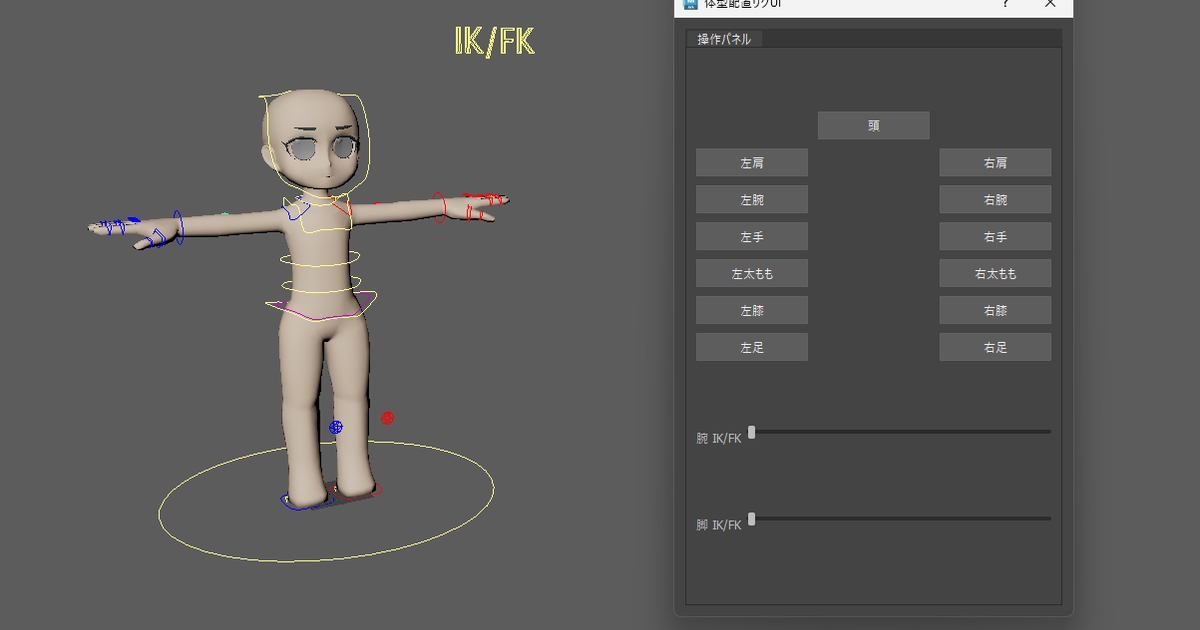This screenshot has width=1200, height=630.
Task: Click the 右膝 knee button
Action: [995, 310]
